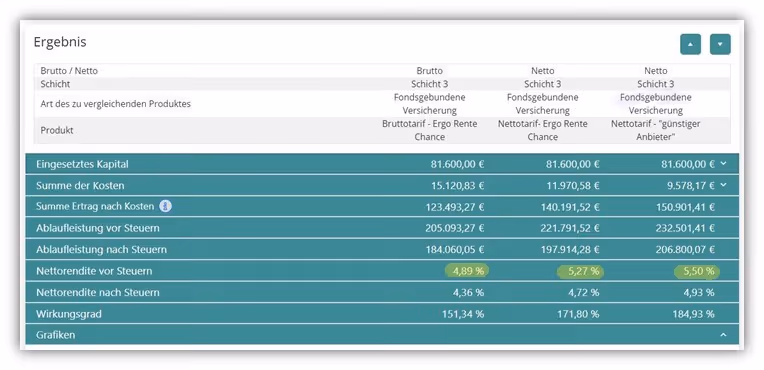Click the Ablaufleistung vor Steuern label
Viewport: 764px width, 370px height.
[97, 228]
